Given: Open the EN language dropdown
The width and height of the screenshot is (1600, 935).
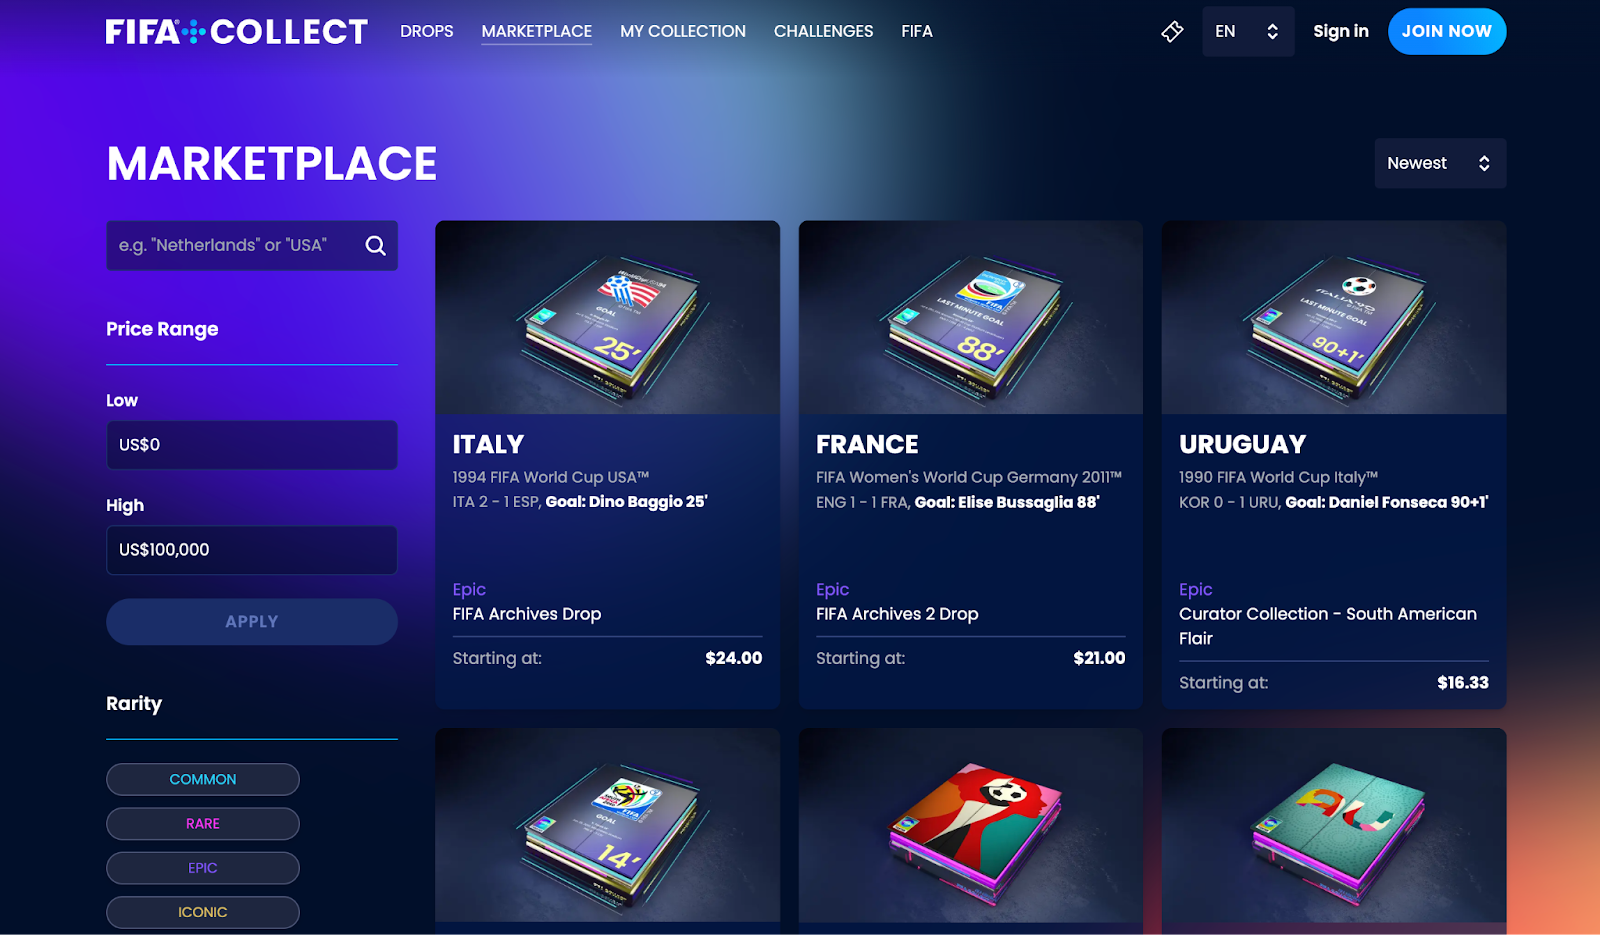Looking at the screenshot, I should tap(1248, 31).
